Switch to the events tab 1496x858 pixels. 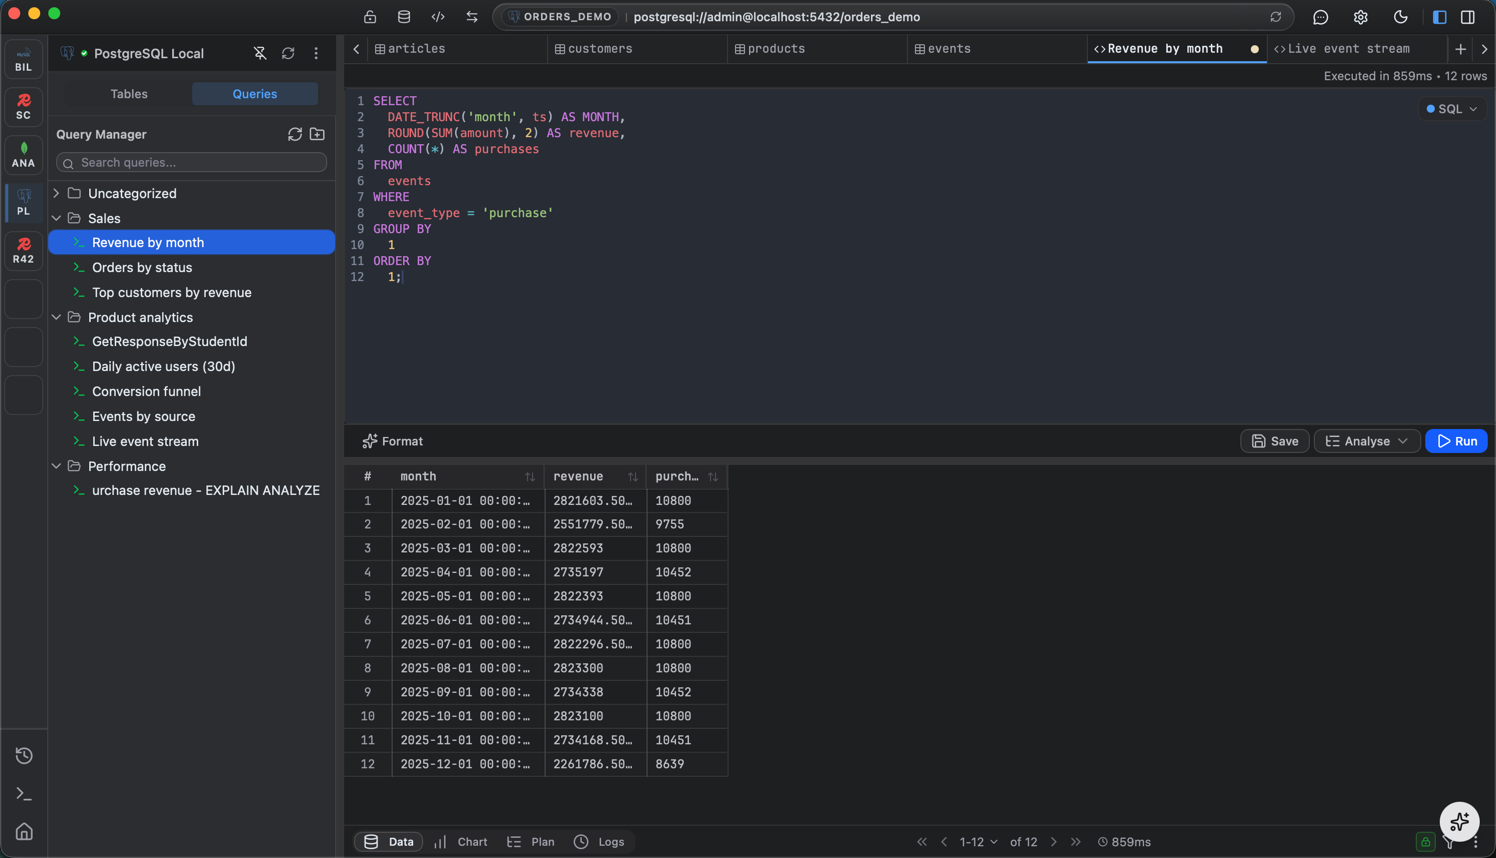997,49
